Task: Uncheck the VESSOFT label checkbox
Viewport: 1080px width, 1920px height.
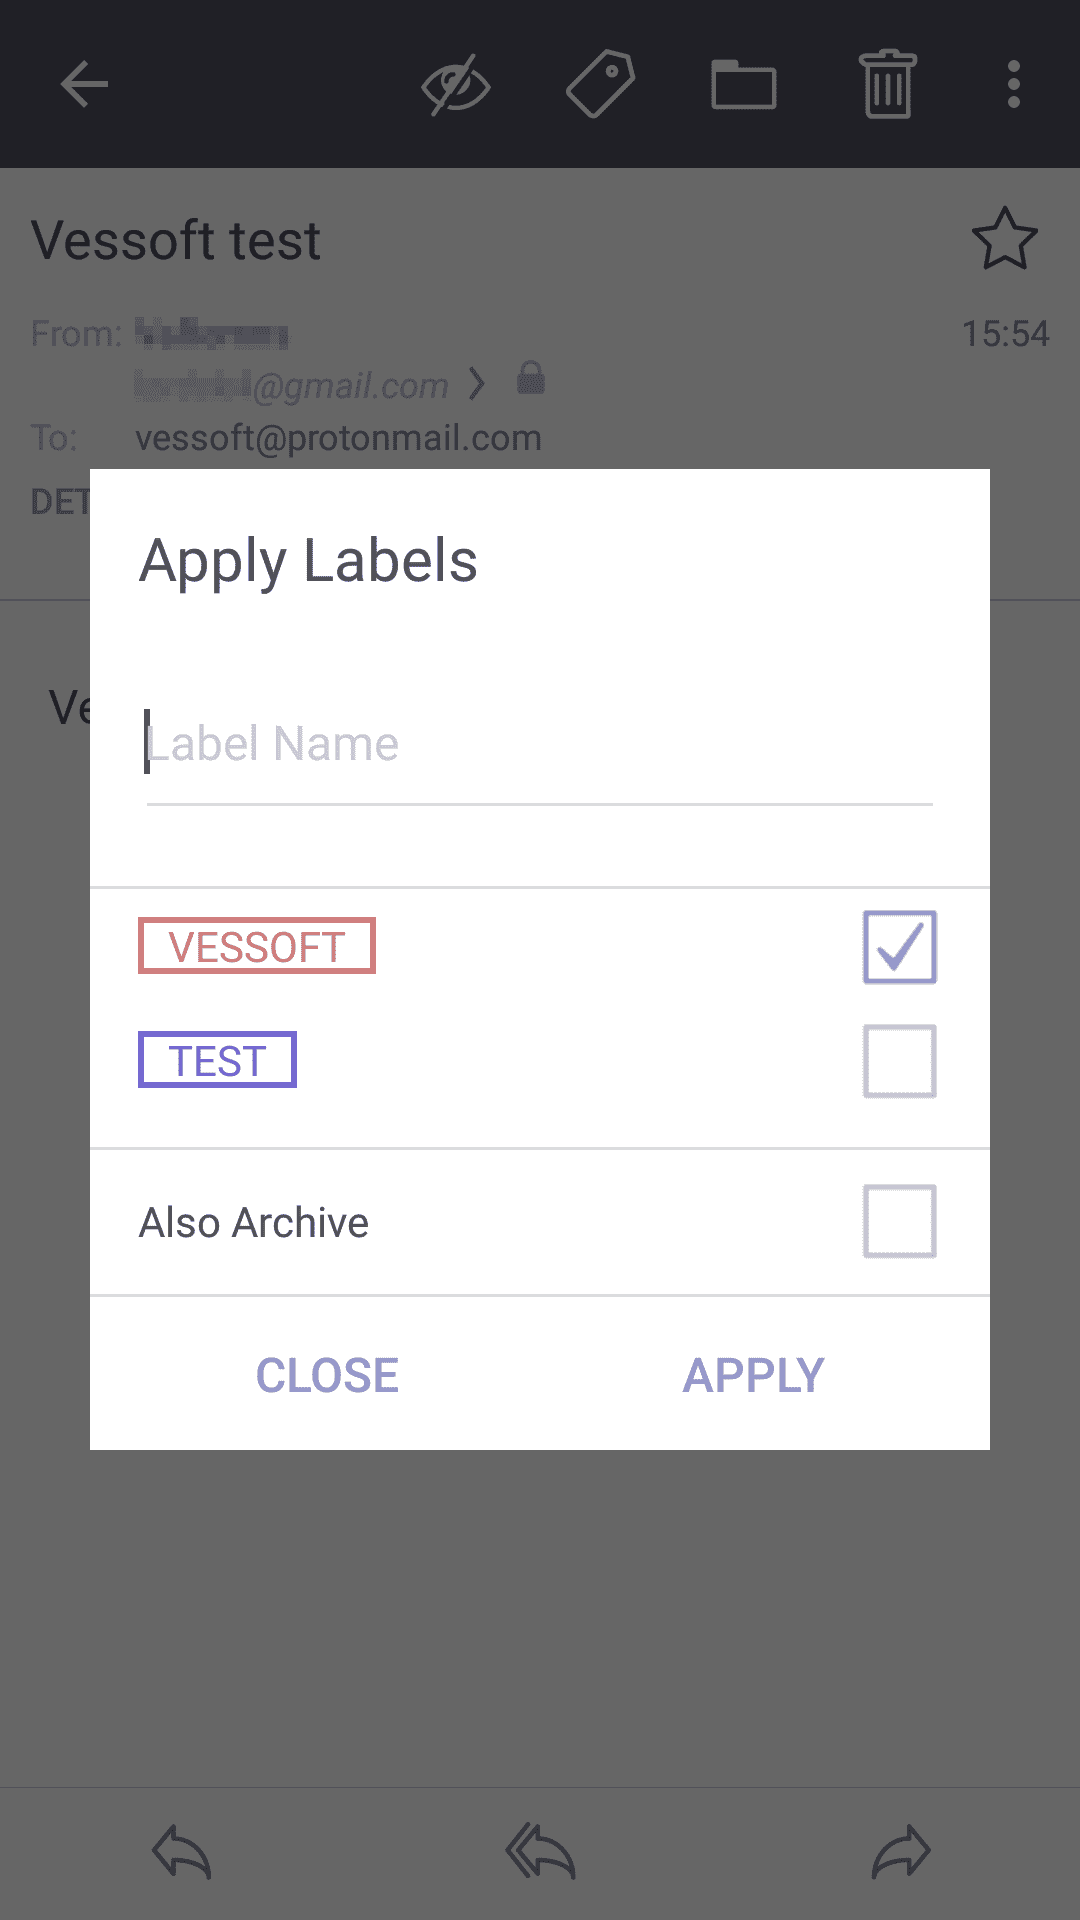Action: [900, 947]
